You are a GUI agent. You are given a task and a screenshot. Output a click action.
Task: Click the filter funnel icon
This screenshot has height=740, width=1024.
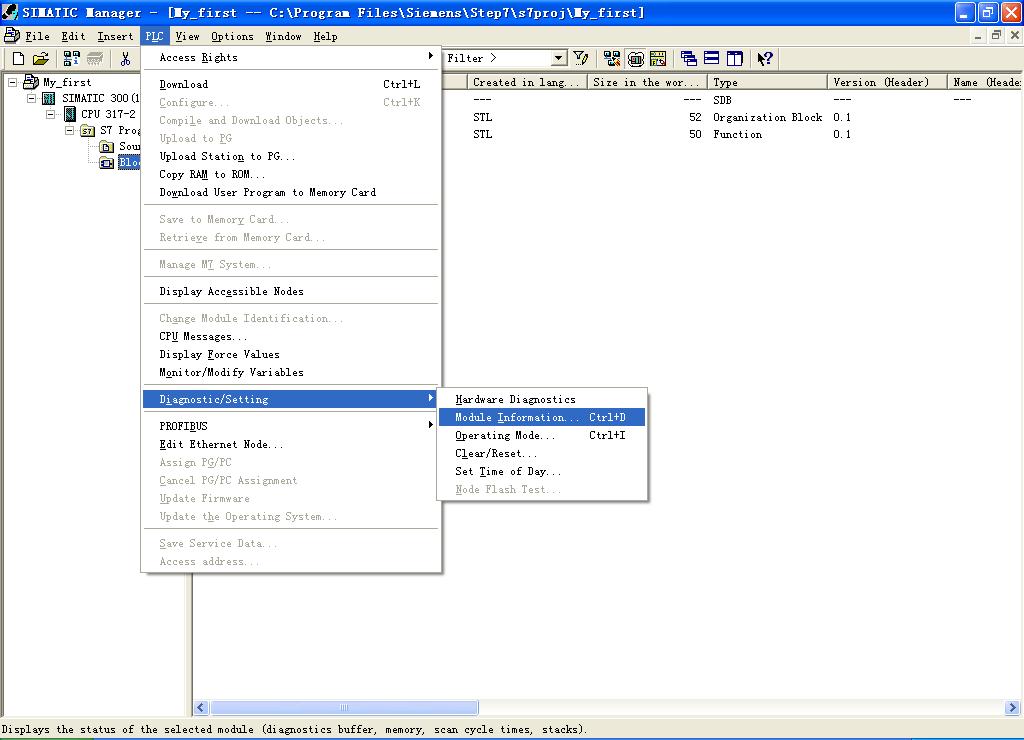[581, 59]
